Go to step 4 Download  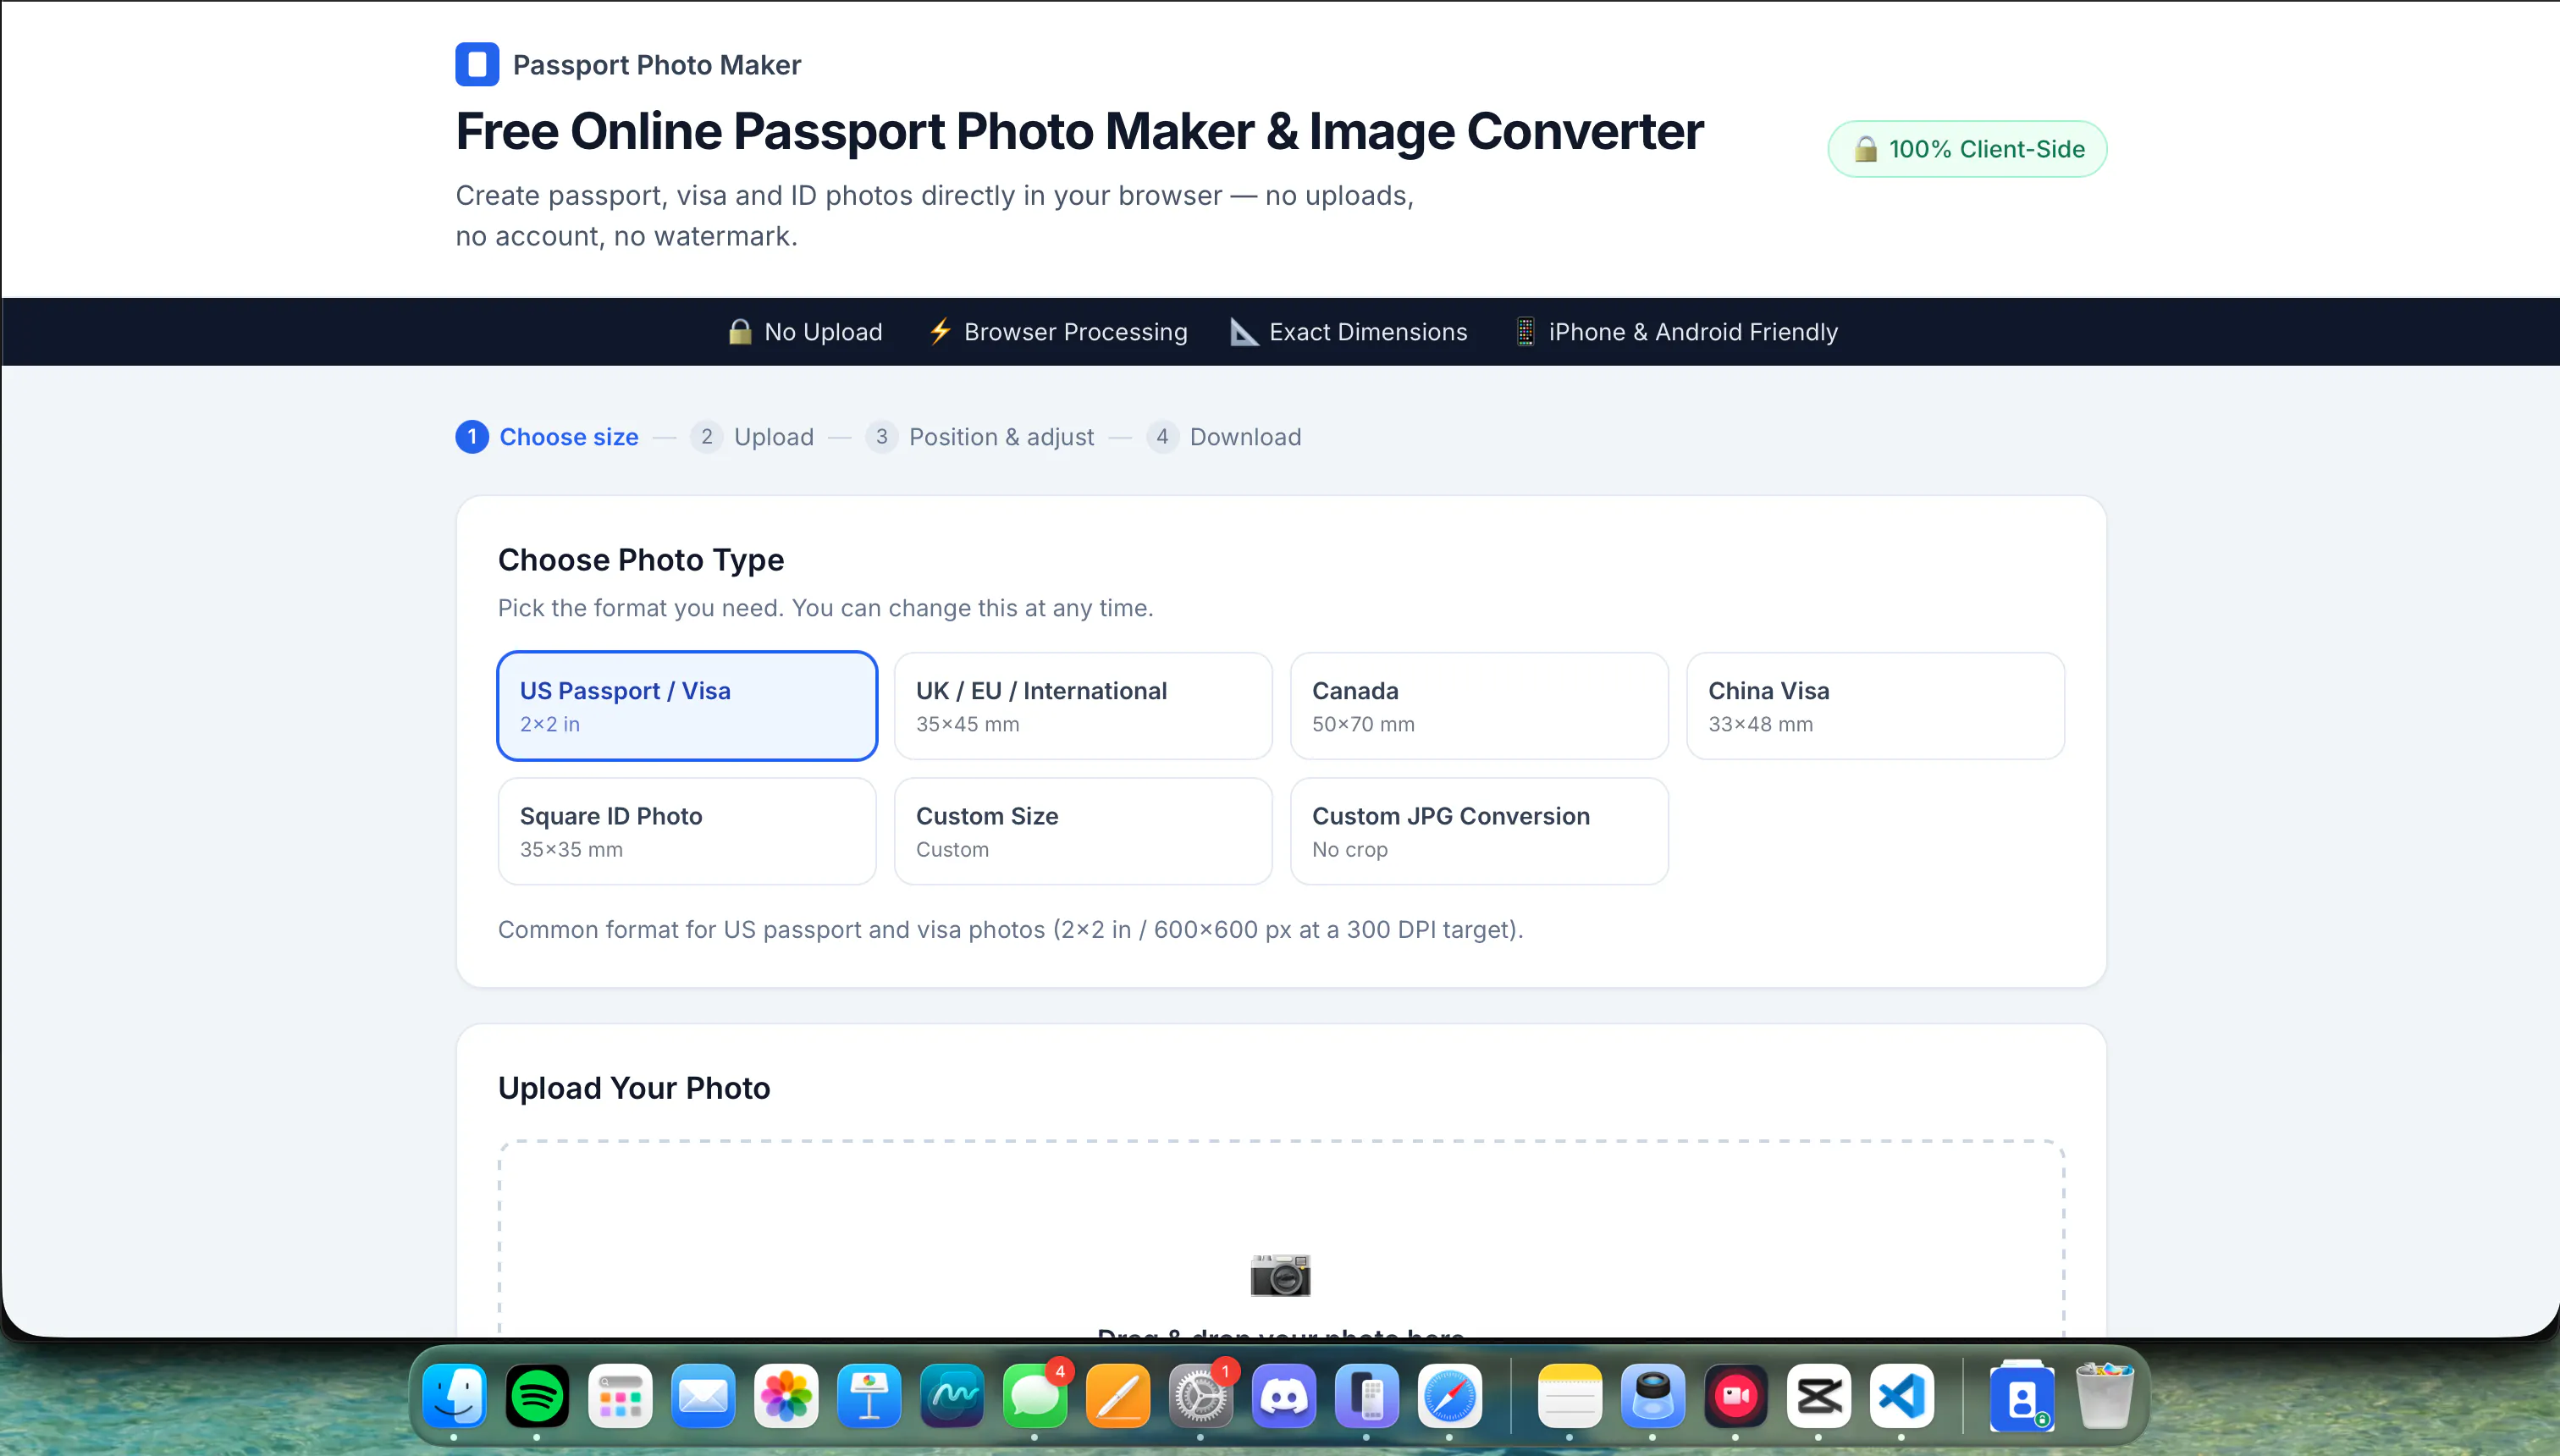coord(1224,437)
